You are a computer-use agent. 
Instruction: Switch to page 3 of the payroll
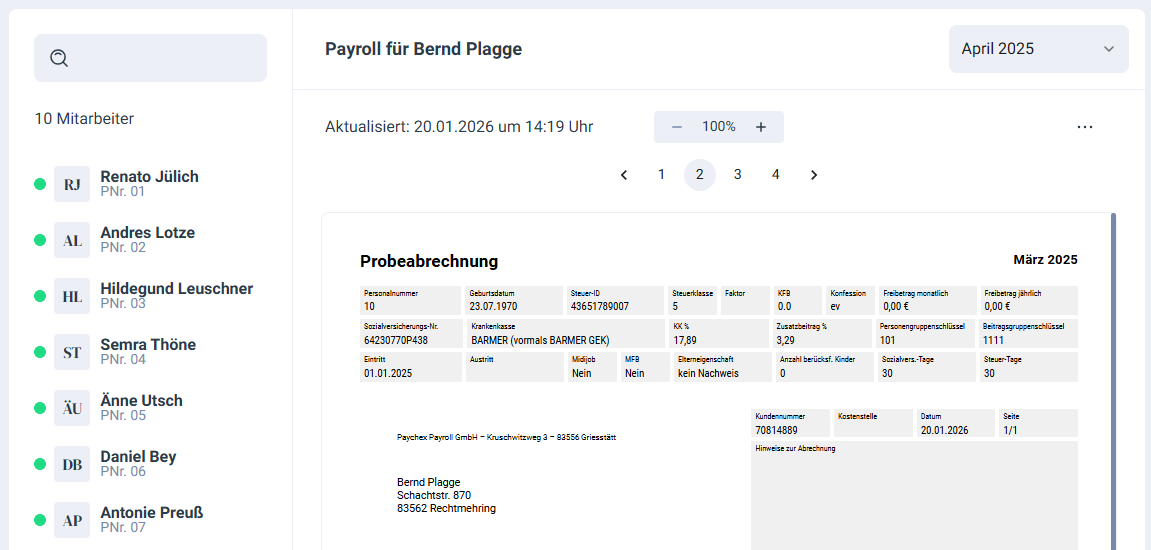click(738, 175)
